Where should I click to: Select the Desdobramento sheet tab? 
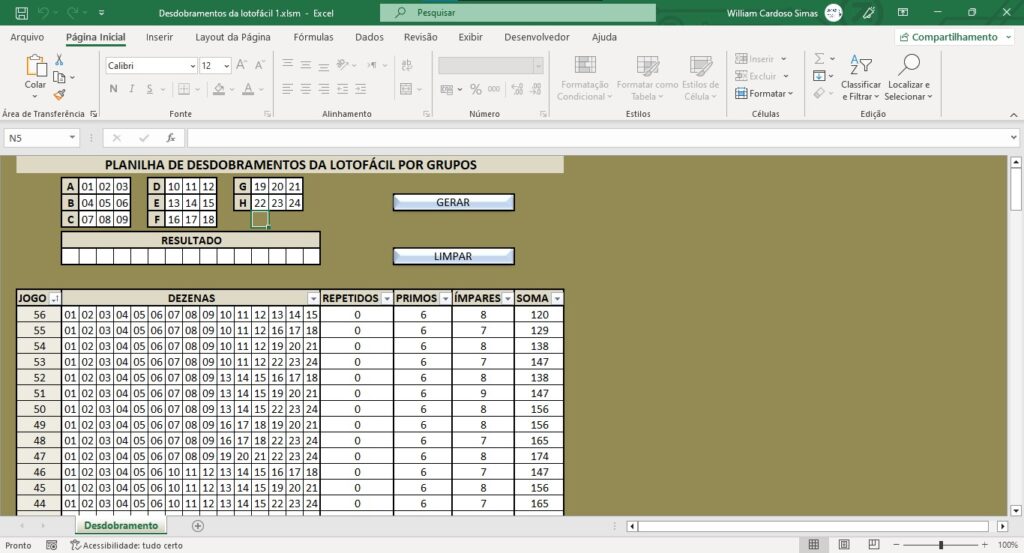click(x=121, y=526)
